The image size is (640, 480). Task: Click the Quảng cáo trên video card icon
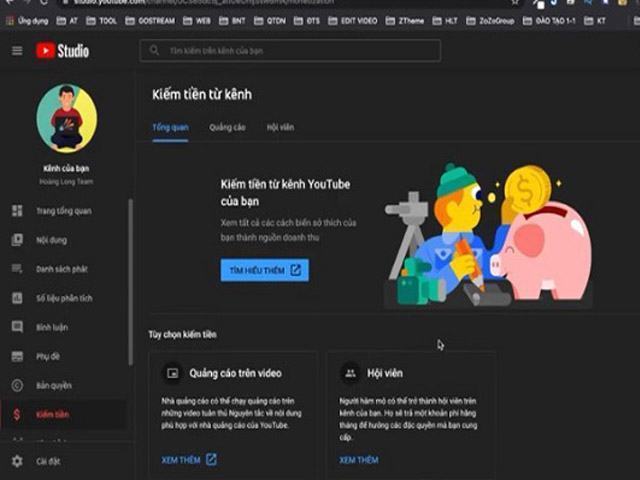(x=173, y=373)
